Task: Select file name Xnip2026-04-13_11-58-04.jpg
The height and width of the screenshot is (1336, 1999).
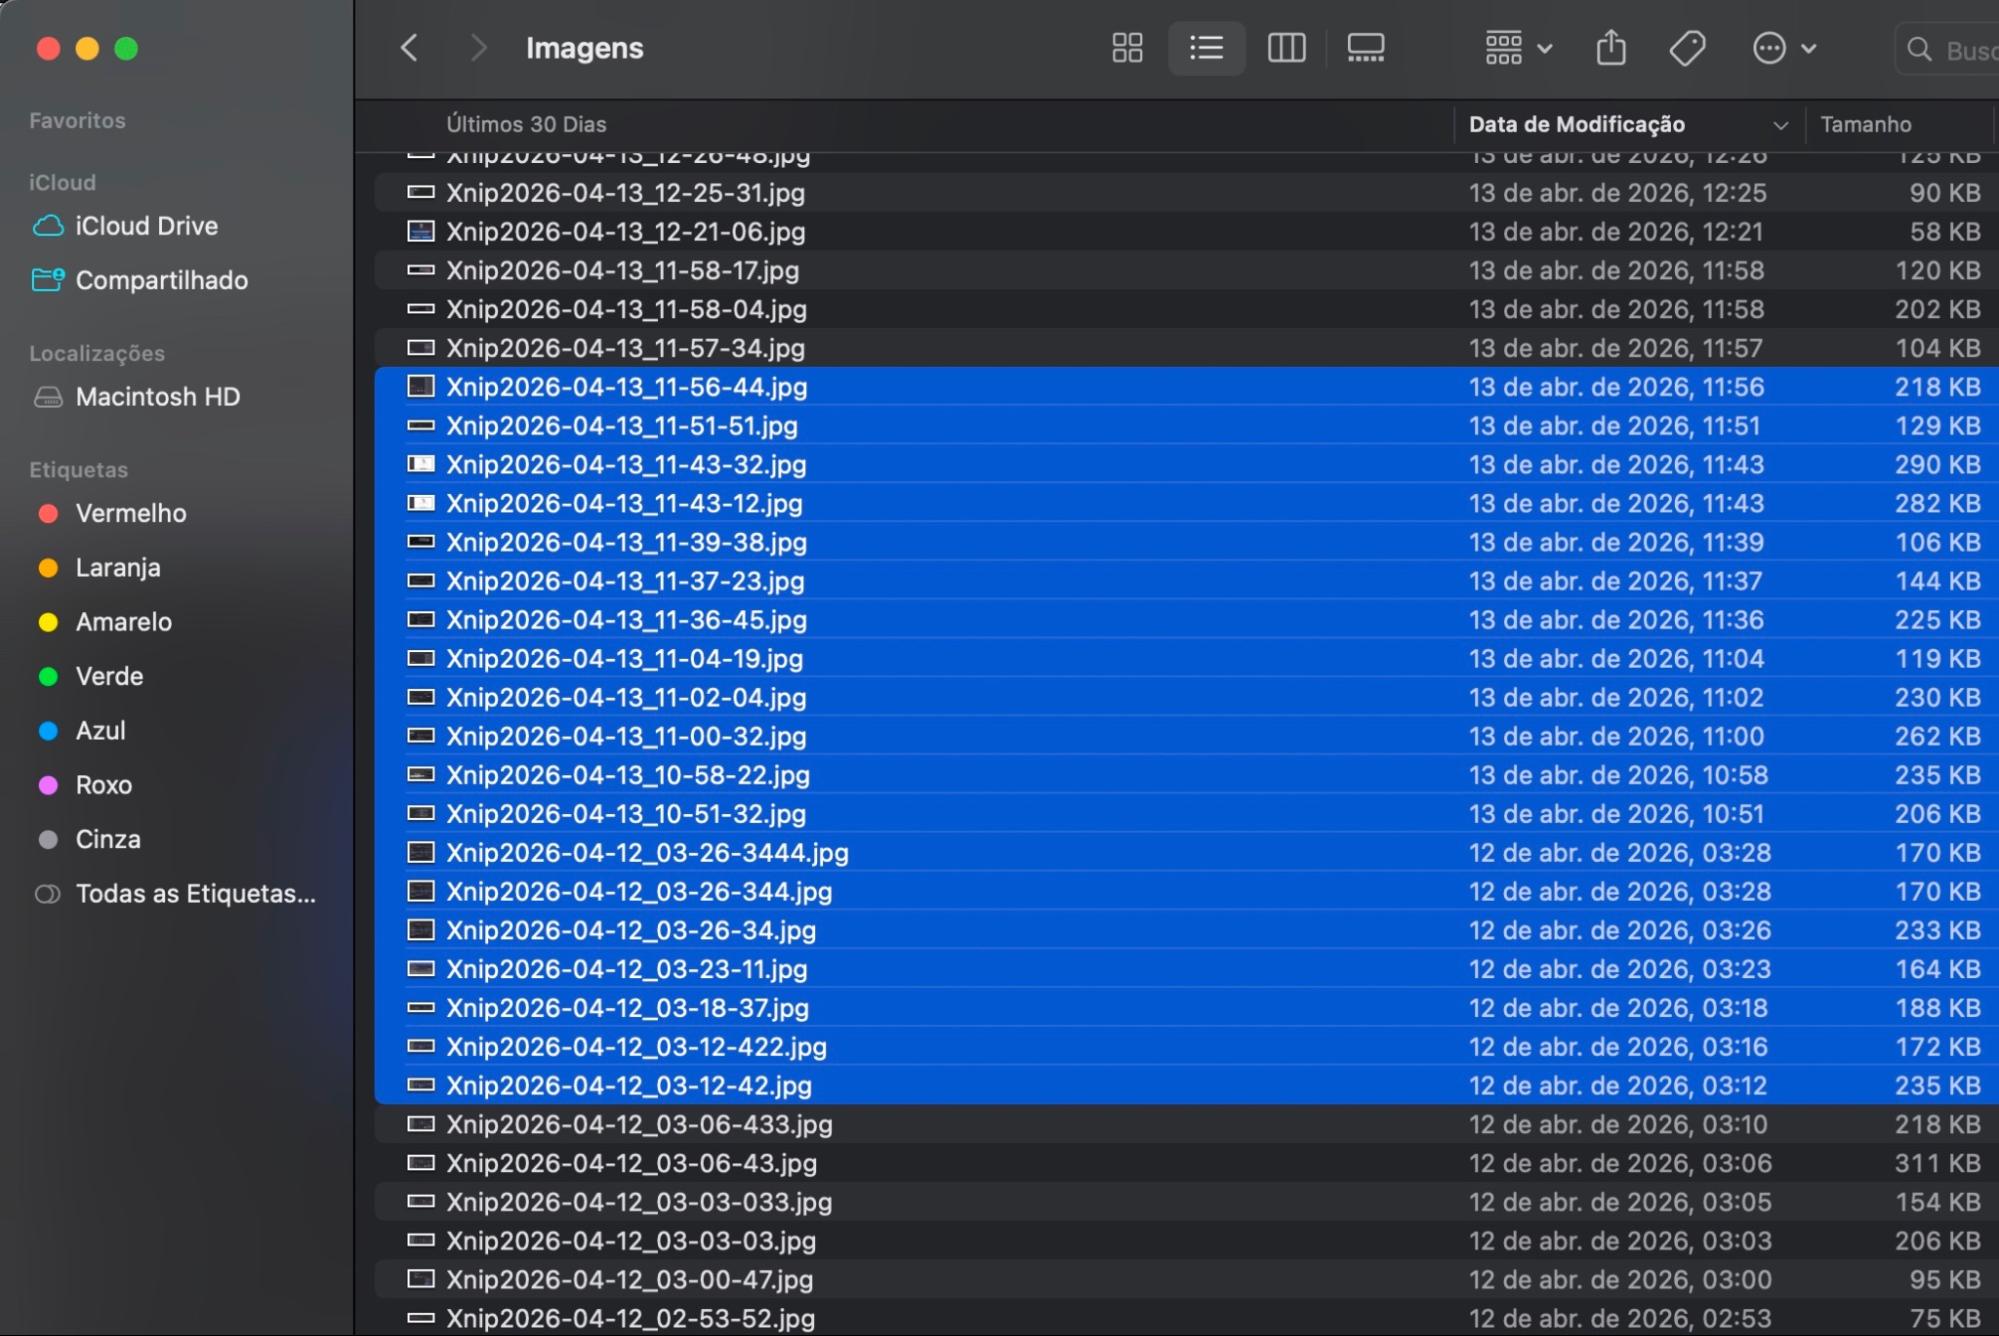Action: point(626,309)
